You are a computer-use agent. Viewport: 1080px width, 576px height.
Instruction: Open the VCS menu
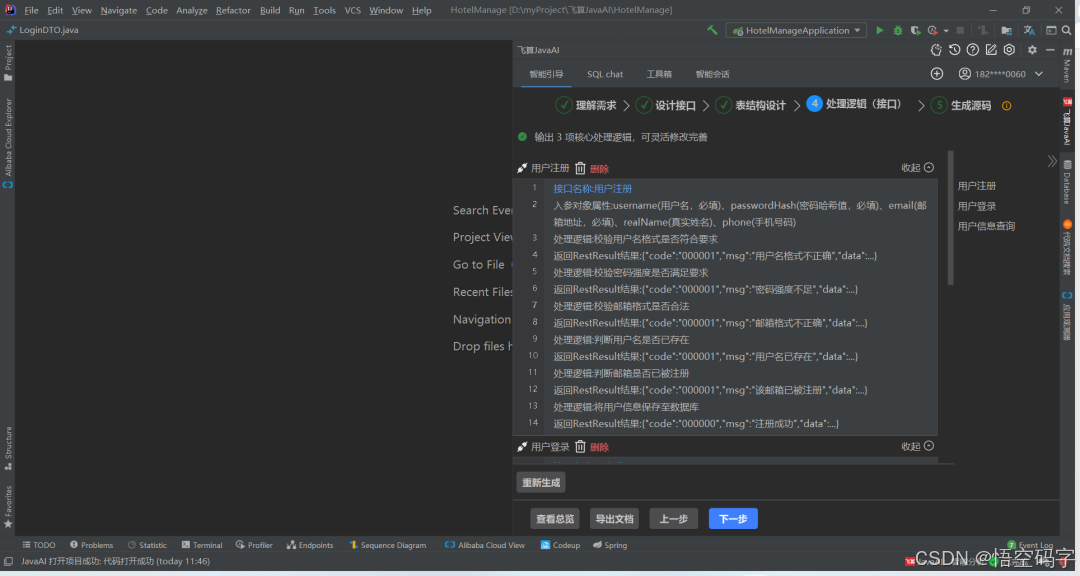pyautogui.click(x=352, y=10)
